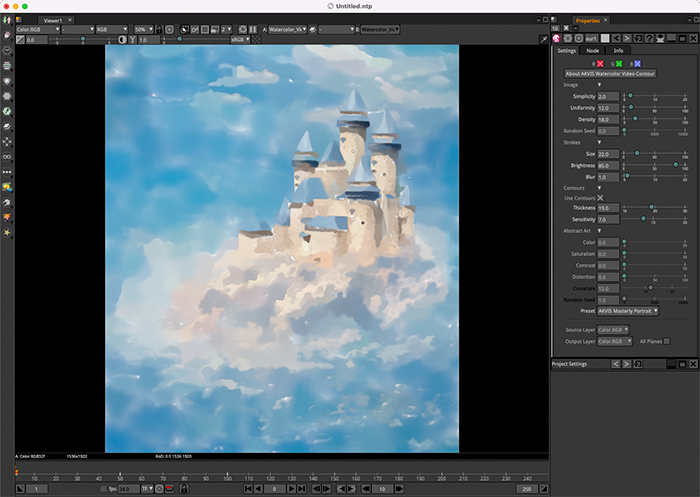
Task: Click the three-dots icon in left toolbar
Action: 7,172
